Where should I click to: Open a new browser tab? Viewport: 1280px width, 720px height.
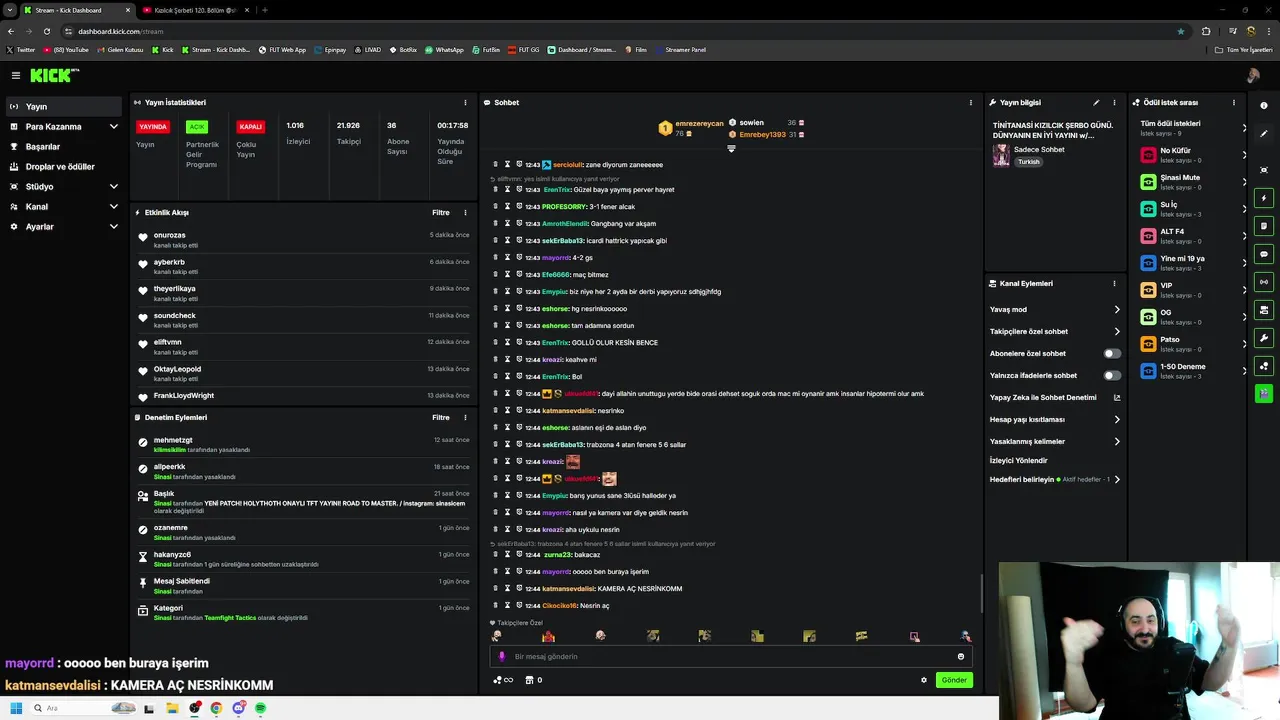(x=264, y=10)
